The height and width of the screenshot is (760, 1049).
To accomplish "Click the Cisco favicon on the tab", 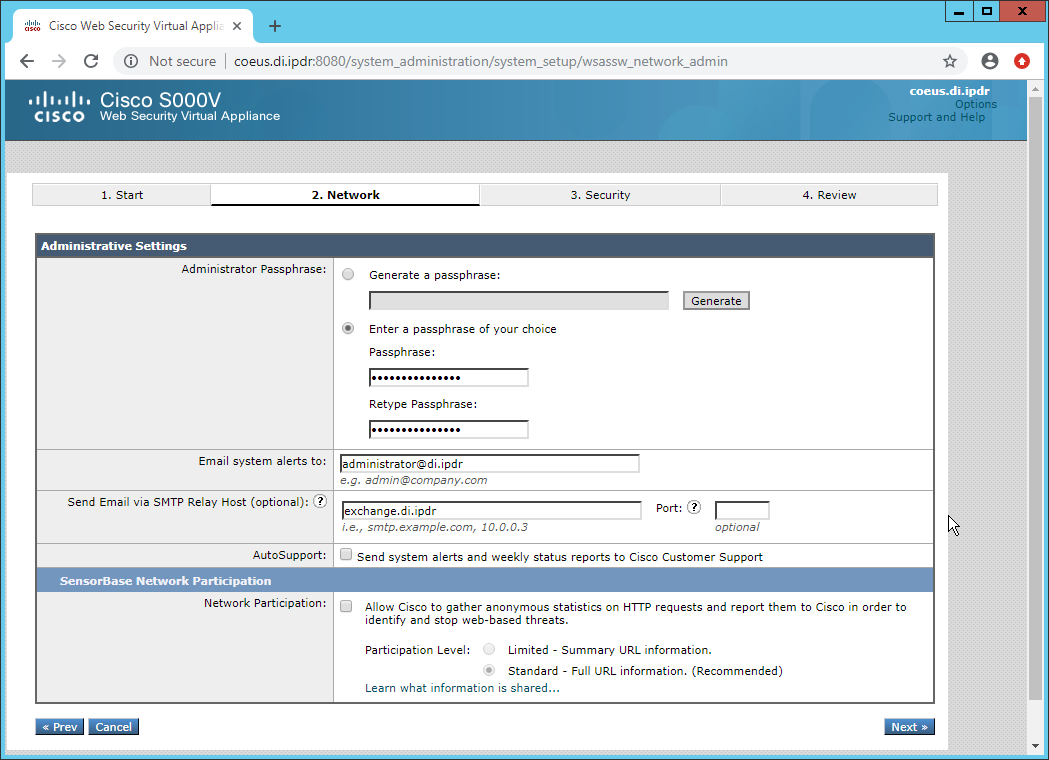I will coord(32,26).
